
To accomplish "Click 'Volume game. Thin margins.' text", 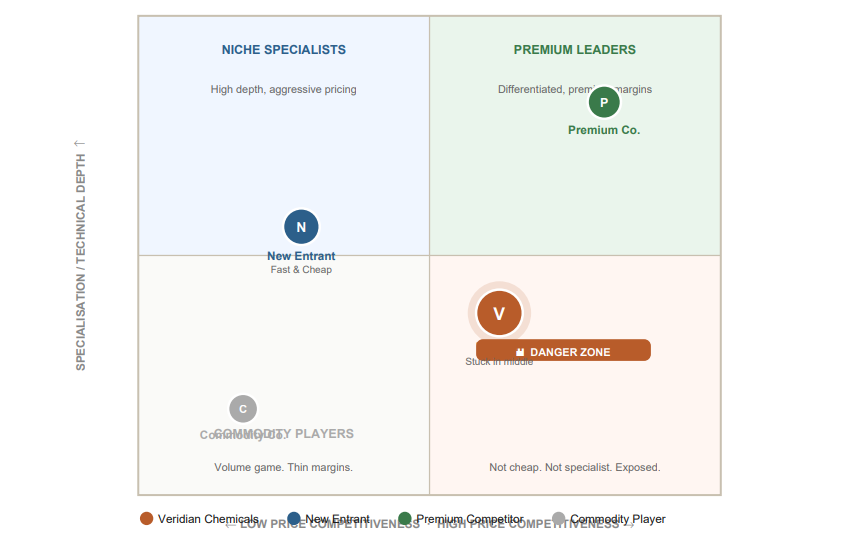I will (x=284, y=467).
